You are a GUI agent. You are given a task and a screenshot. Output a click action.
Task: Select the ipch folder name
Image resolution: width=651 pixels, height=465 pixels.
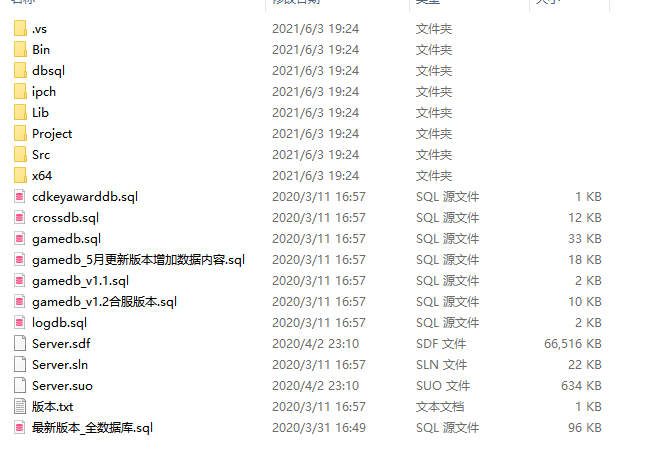pos(44,92)
